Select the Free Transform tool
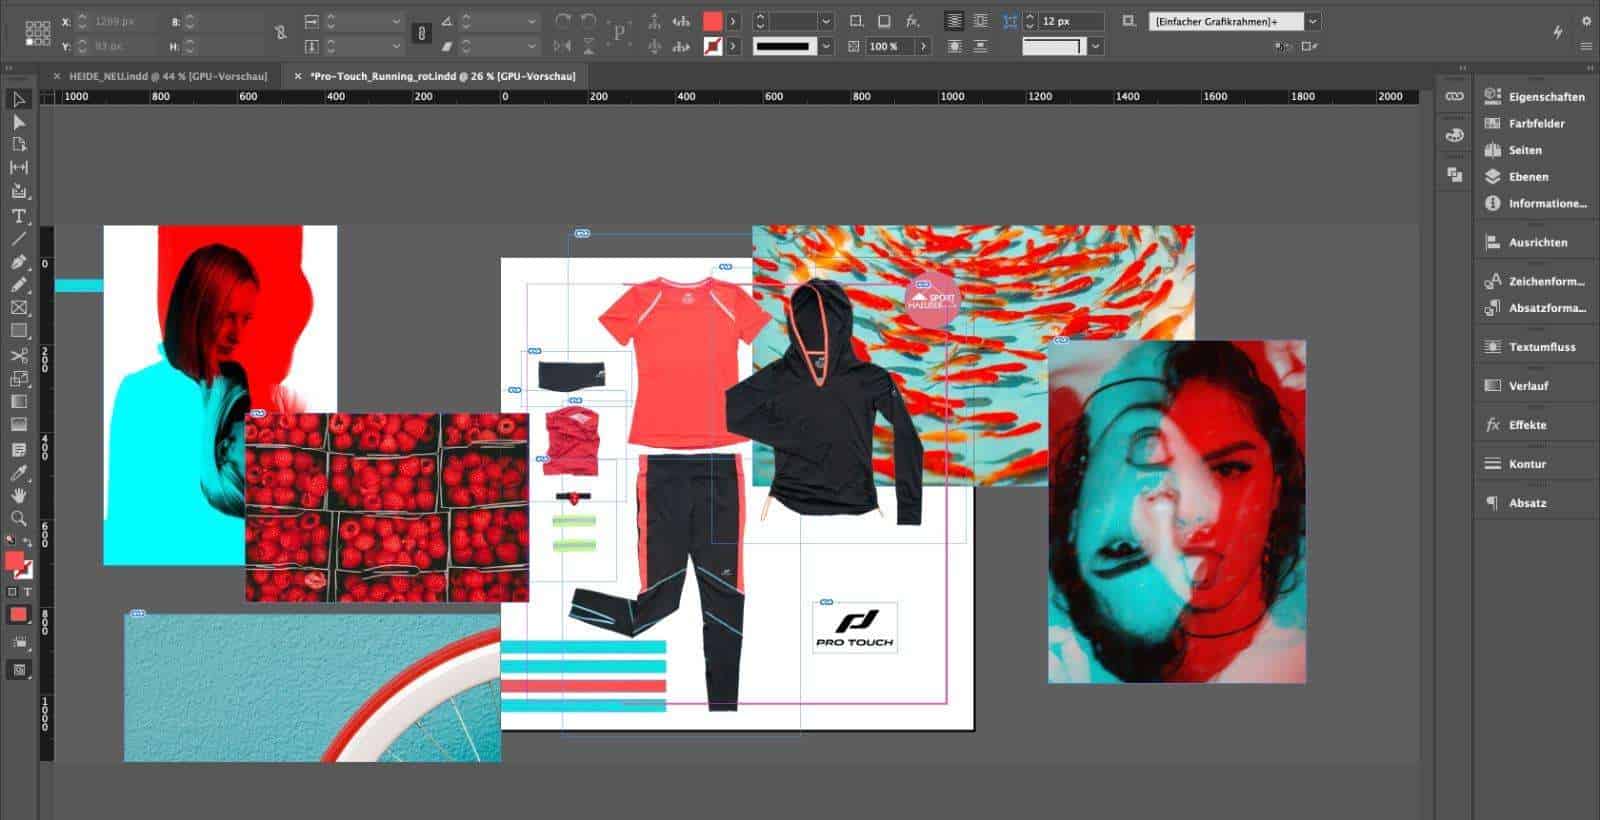 pyautogui.click(x=18, y=379)
